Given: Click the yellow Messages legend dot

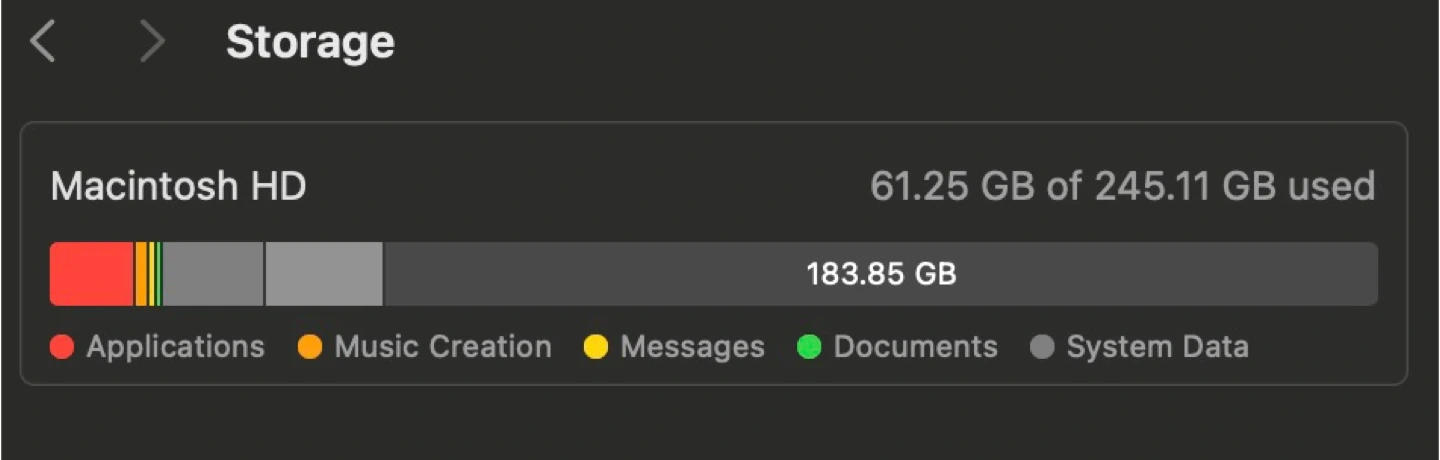Looking at the screenshot, I should 596,348.
